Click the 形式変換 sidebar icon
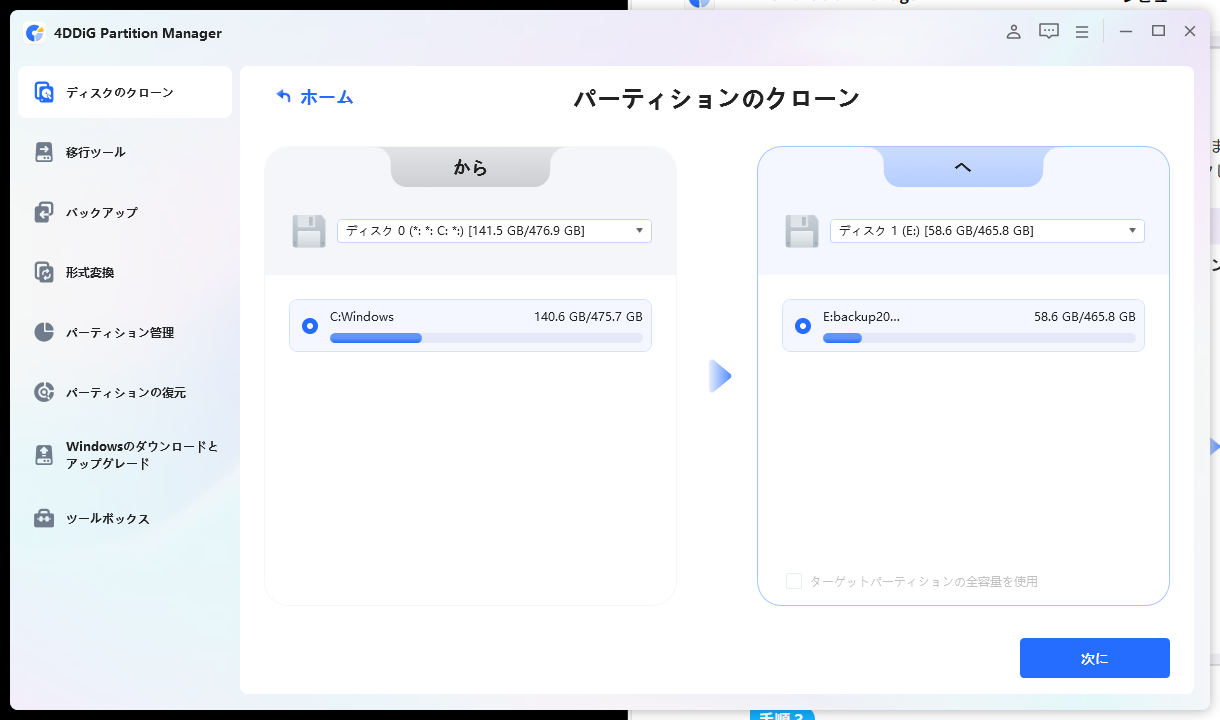This screenshot has height=720, width=1220. point(44,272)
